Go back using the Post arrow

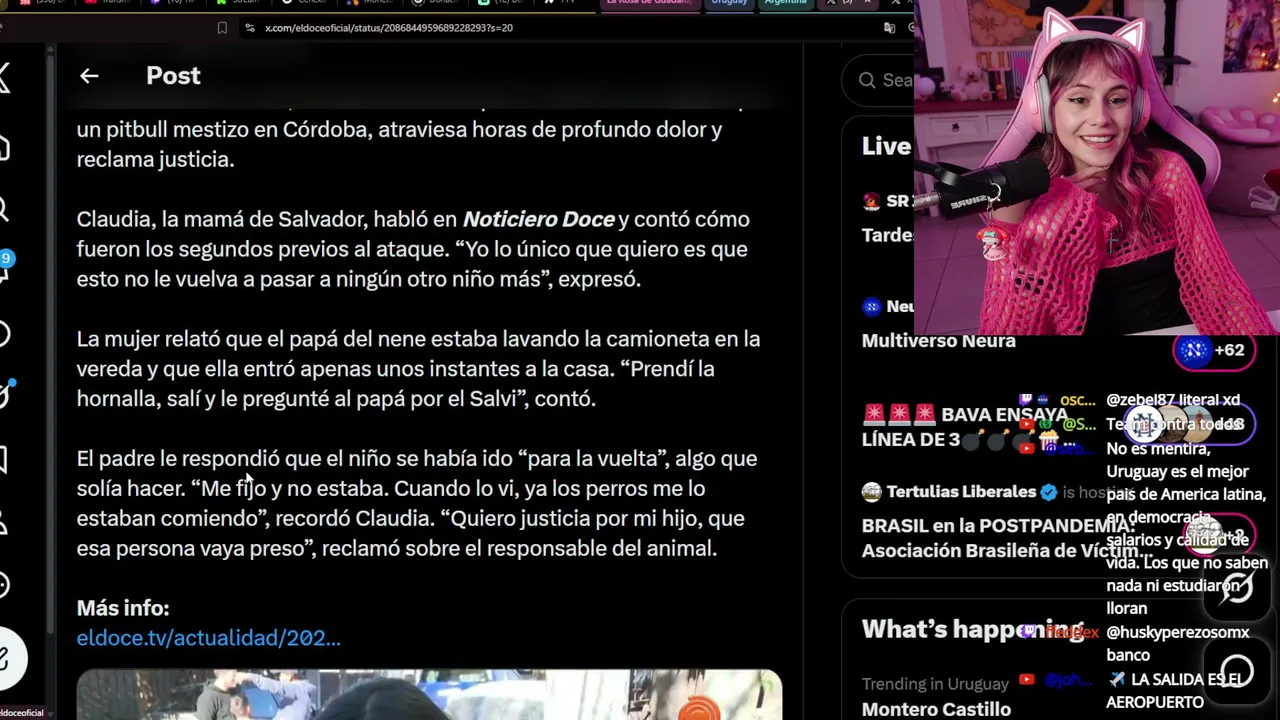tap(89, 76)
